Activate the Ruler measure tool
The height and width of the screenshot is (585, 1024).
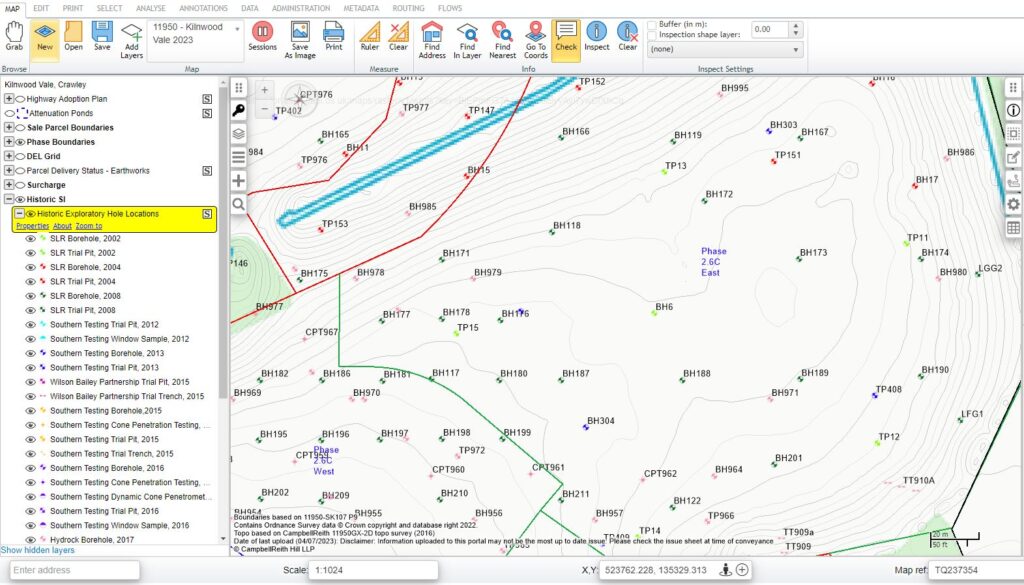pos(370,37)
